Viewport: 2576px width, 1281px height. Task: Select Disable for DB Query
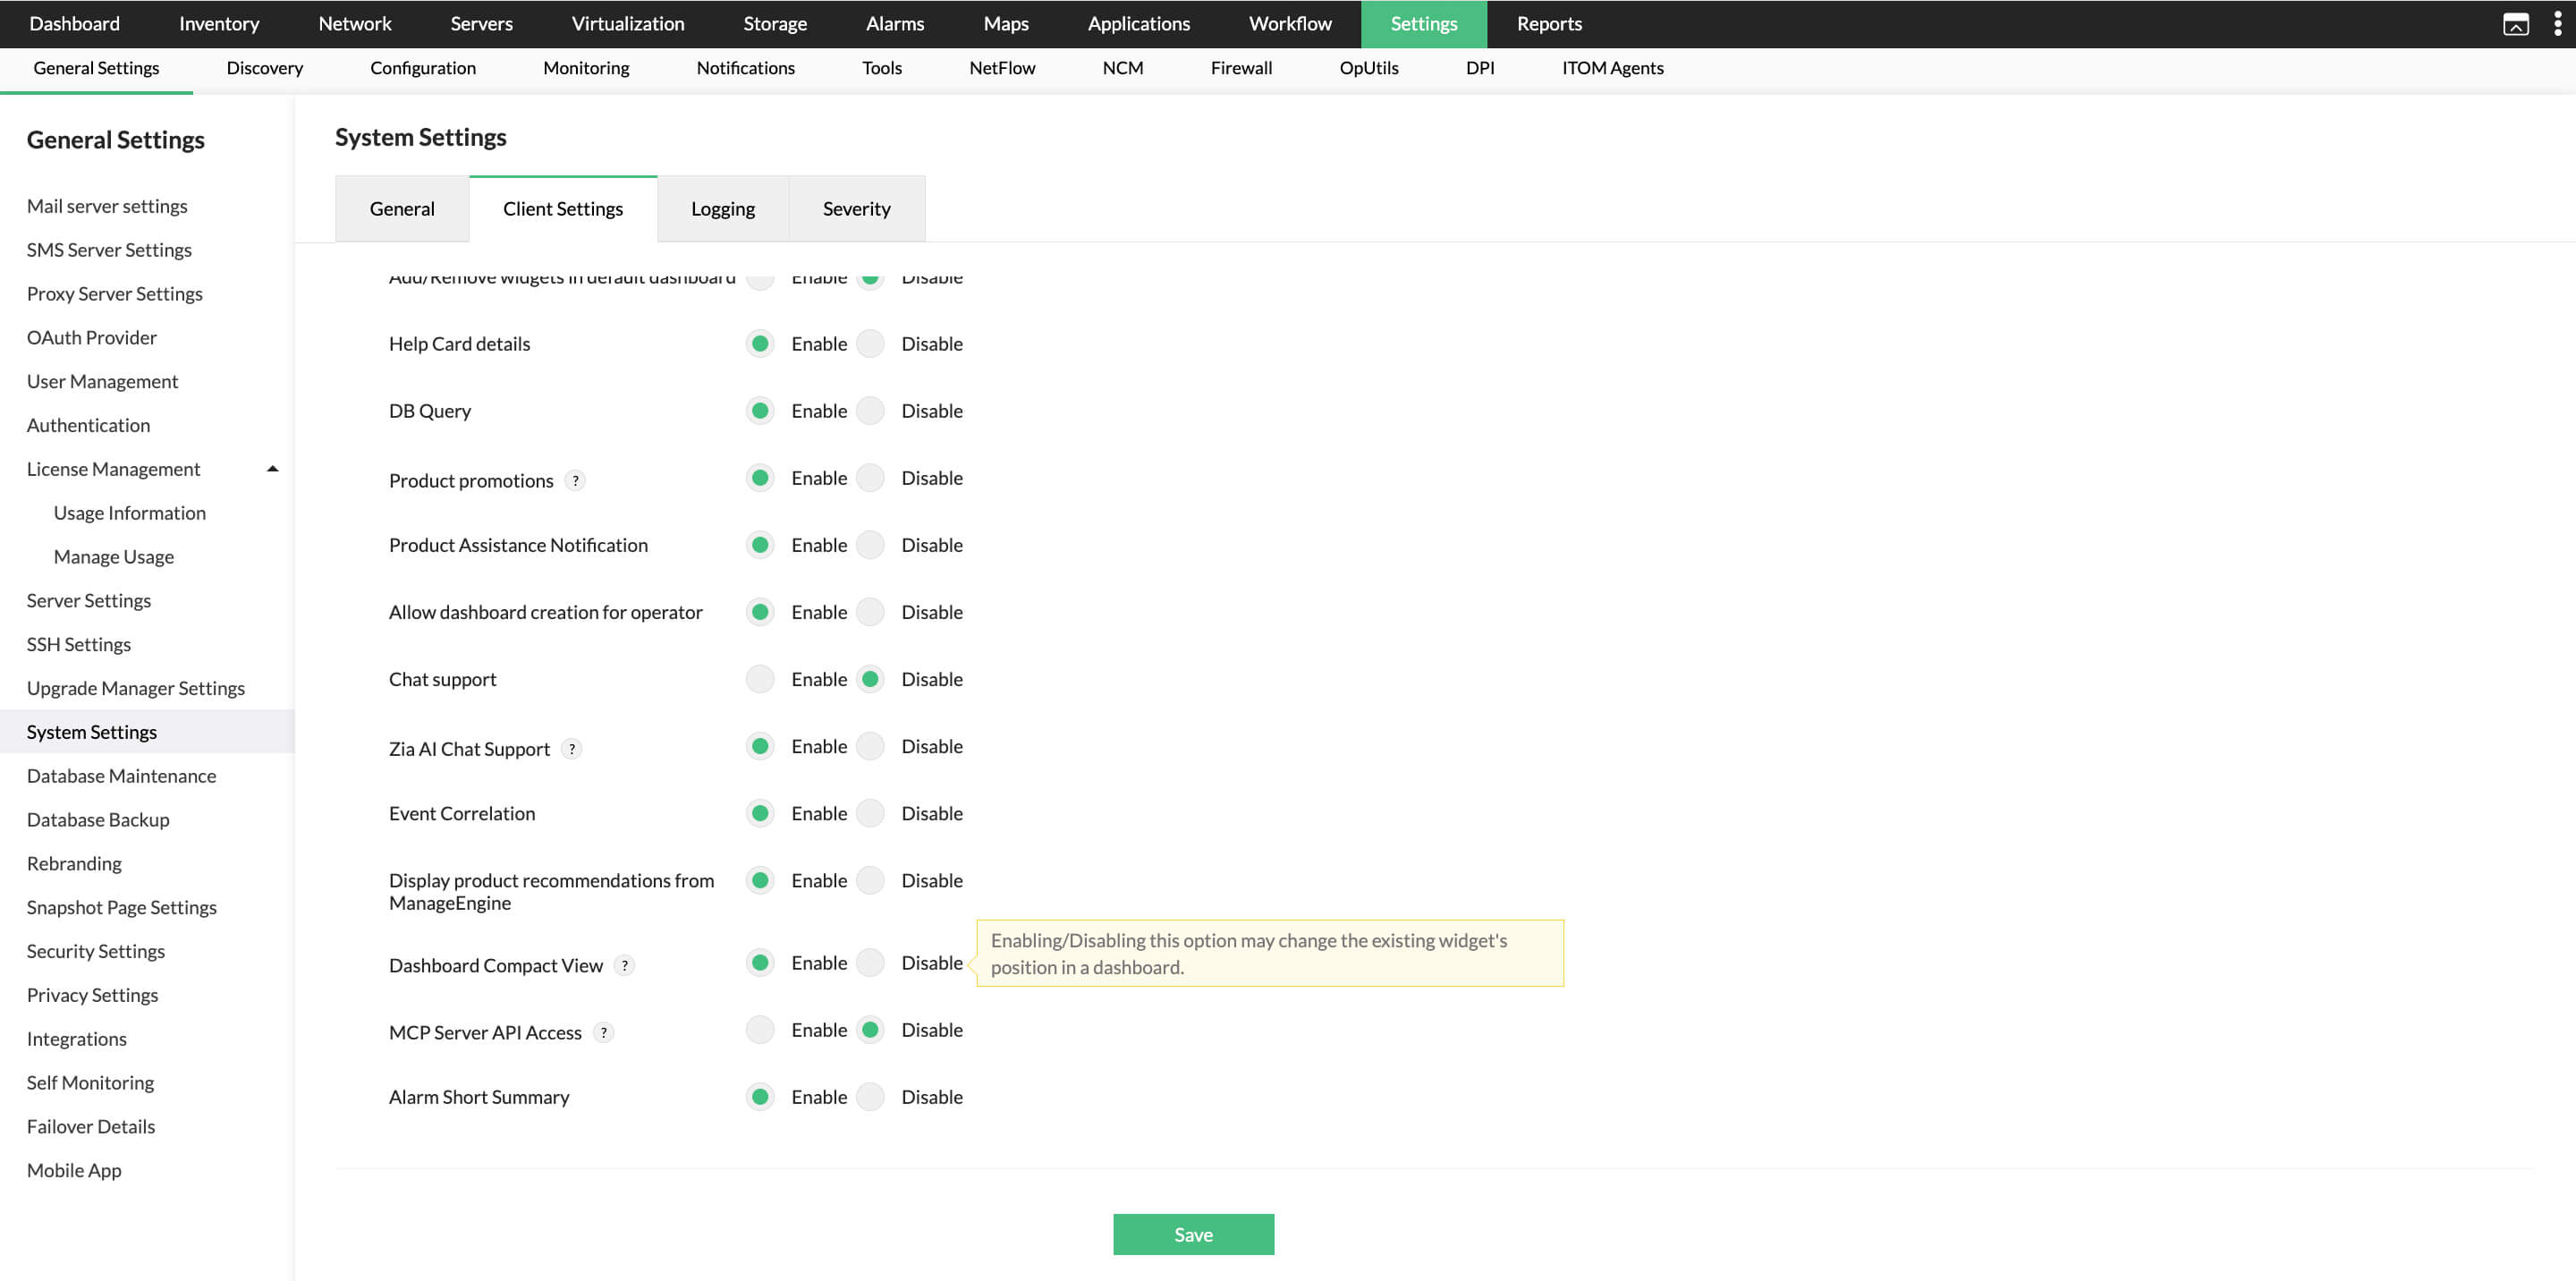pyautogui.click(x=871, y=410)
